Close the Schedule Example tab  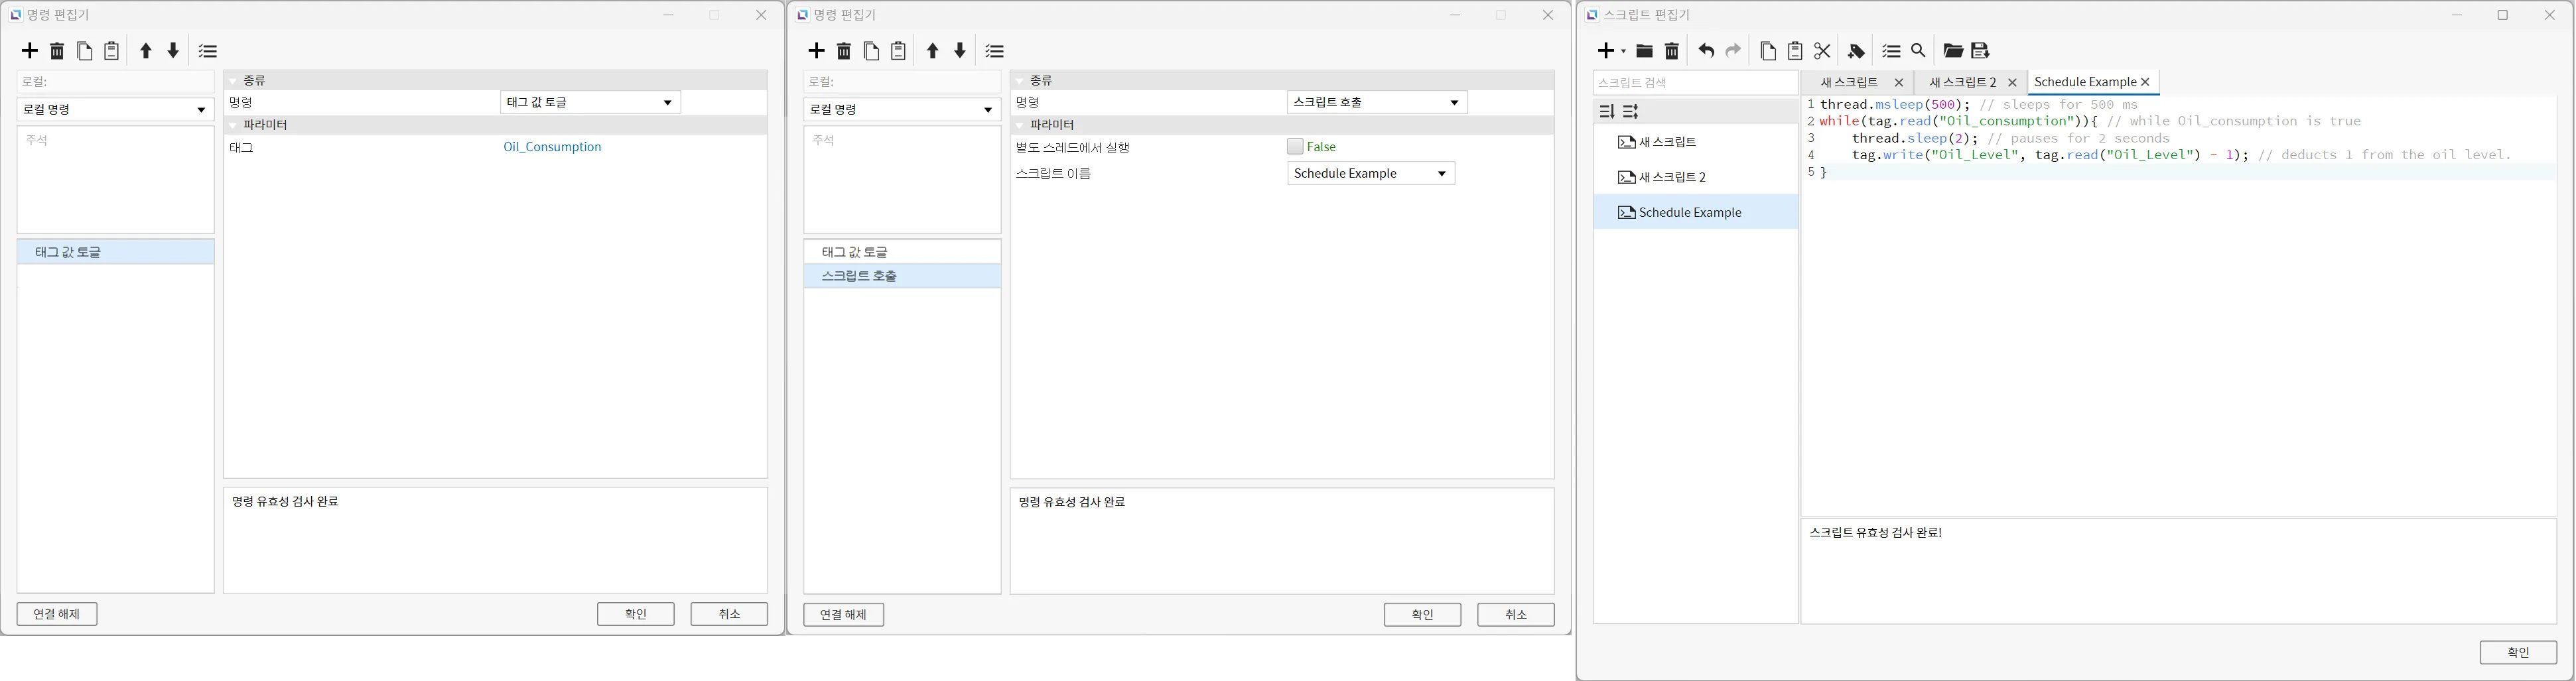[2145, 83]
